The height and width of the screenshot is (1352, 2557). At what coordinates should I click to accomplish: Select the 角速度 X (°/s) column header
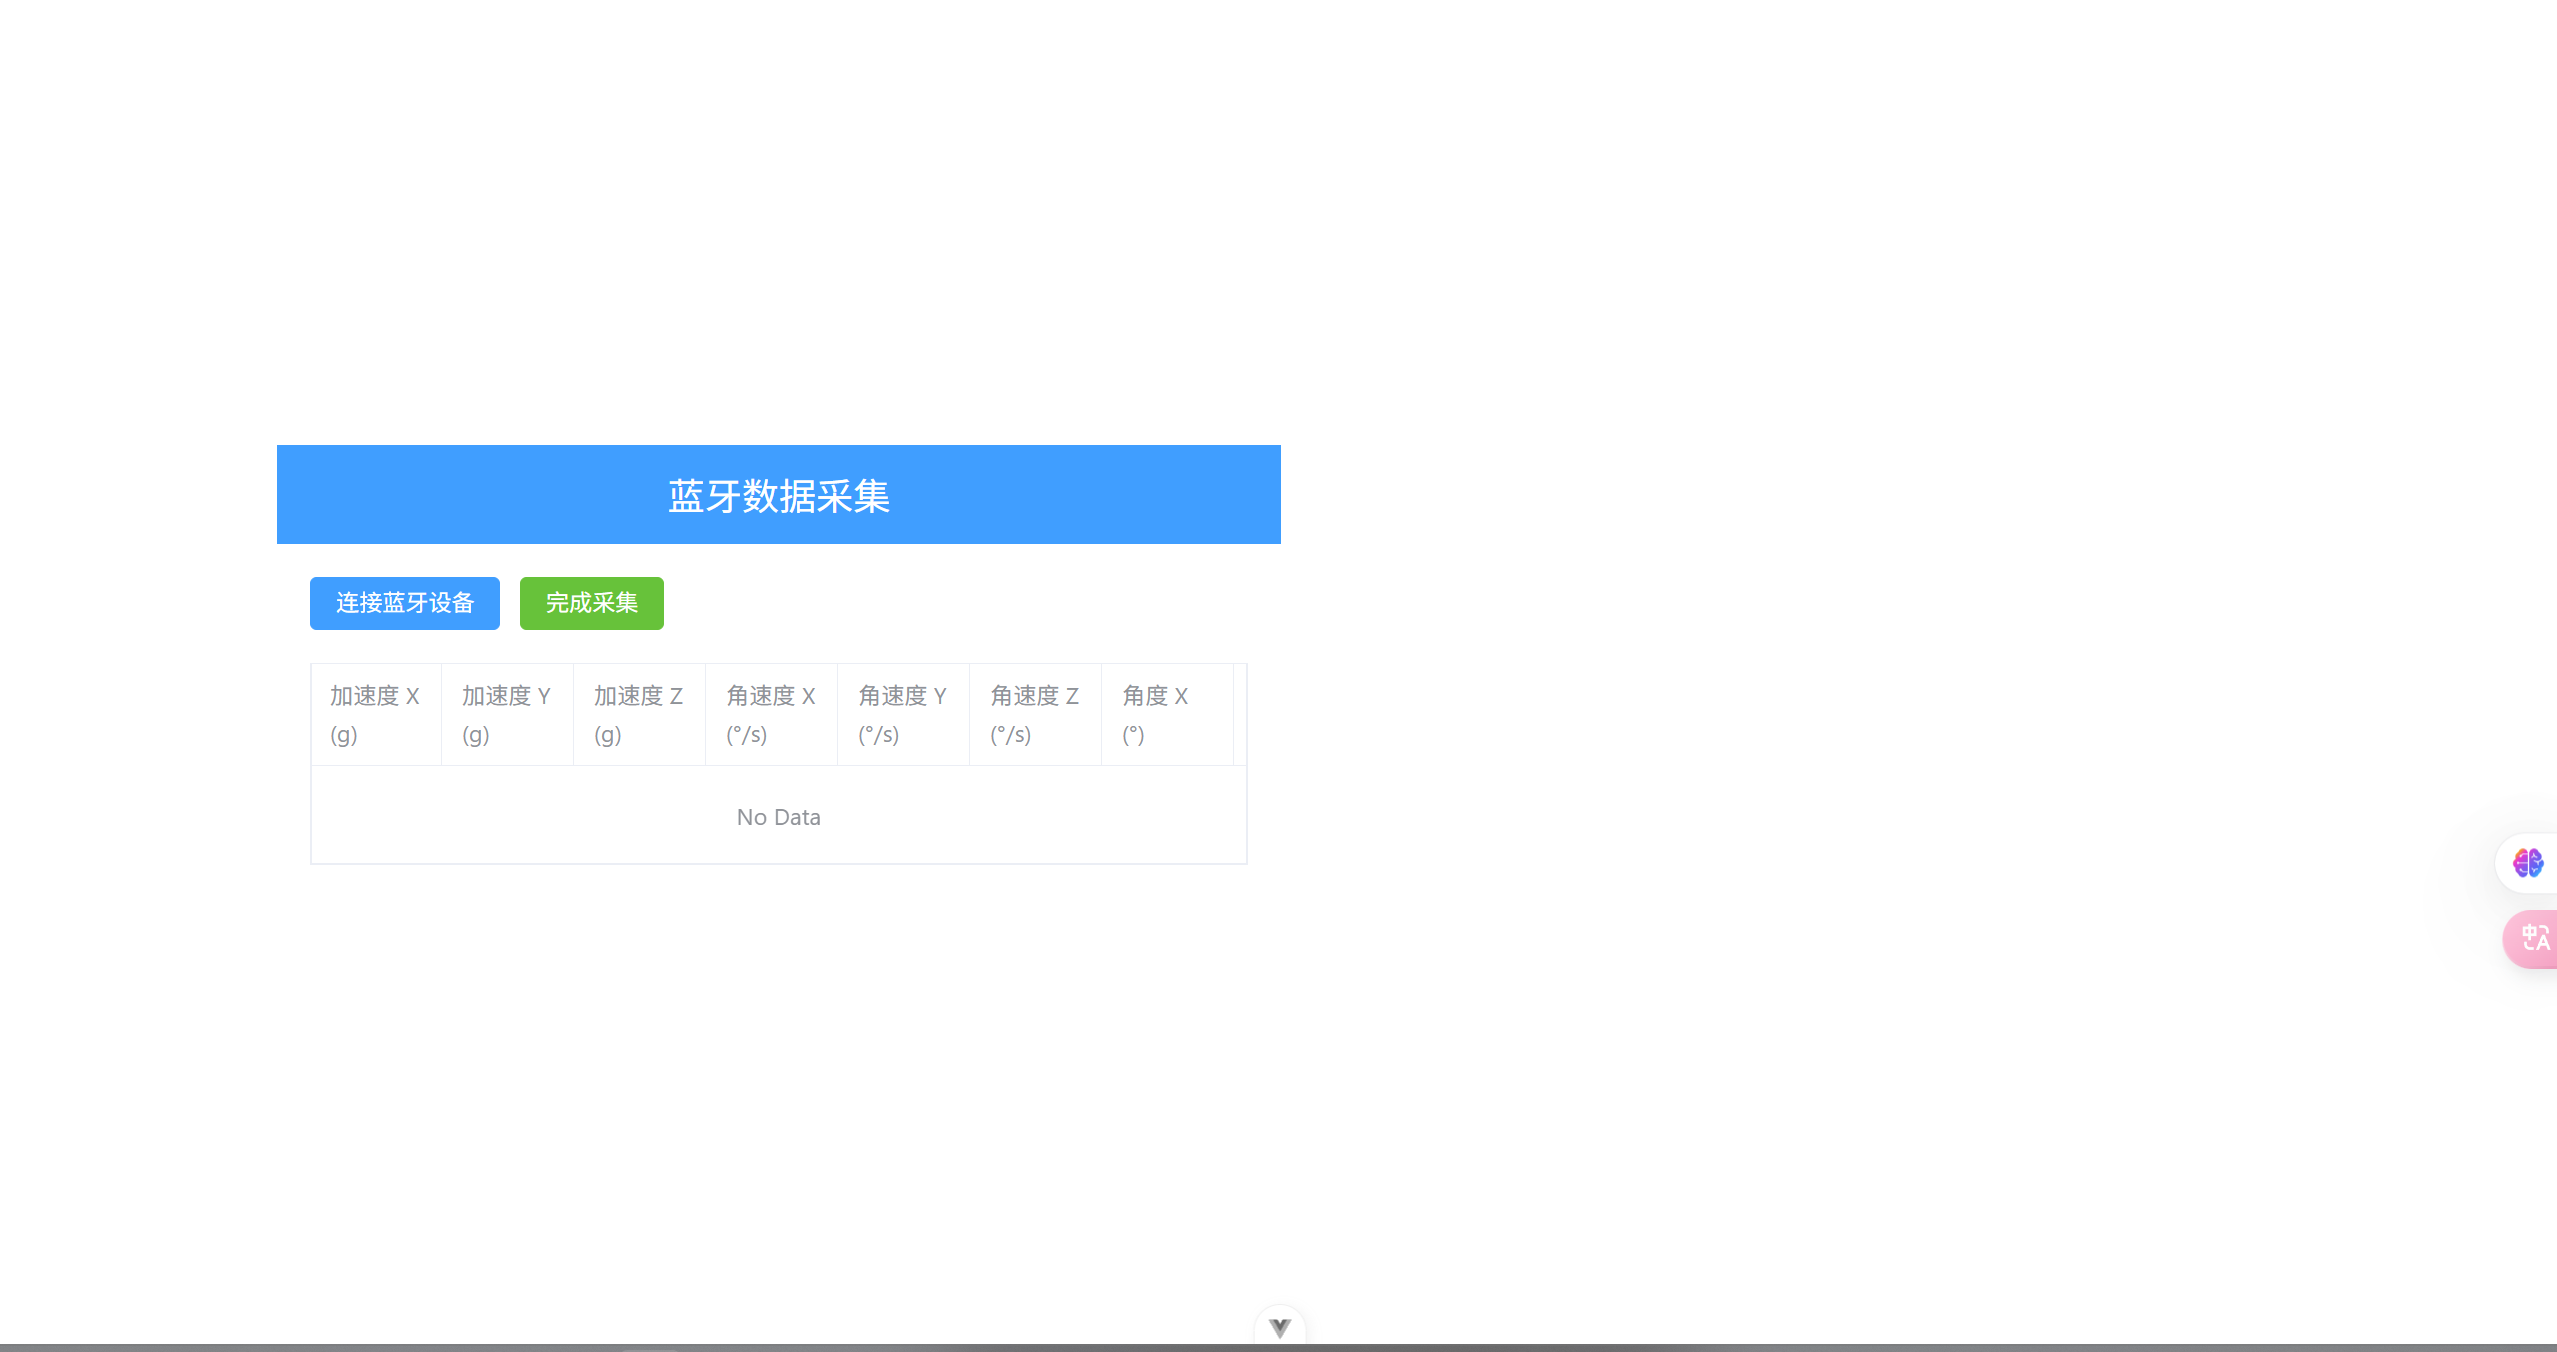771,714
